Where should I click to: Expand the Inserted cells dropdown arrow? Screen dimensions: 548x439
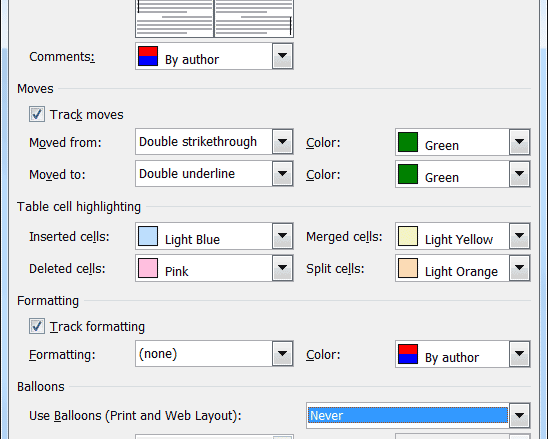[282, 236]
